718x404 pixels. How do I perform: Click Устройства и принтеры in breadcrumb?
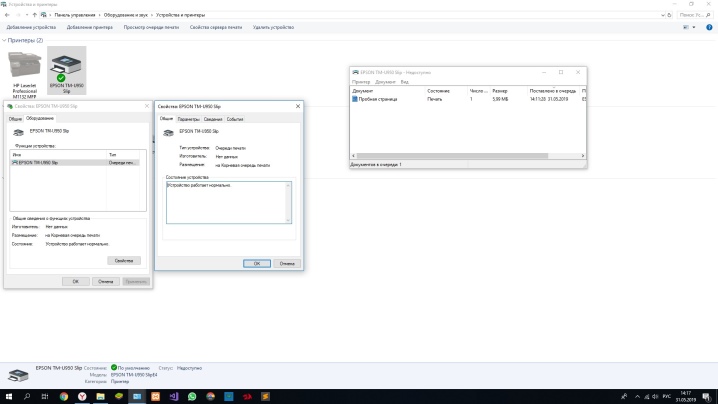tap(180, 15)
